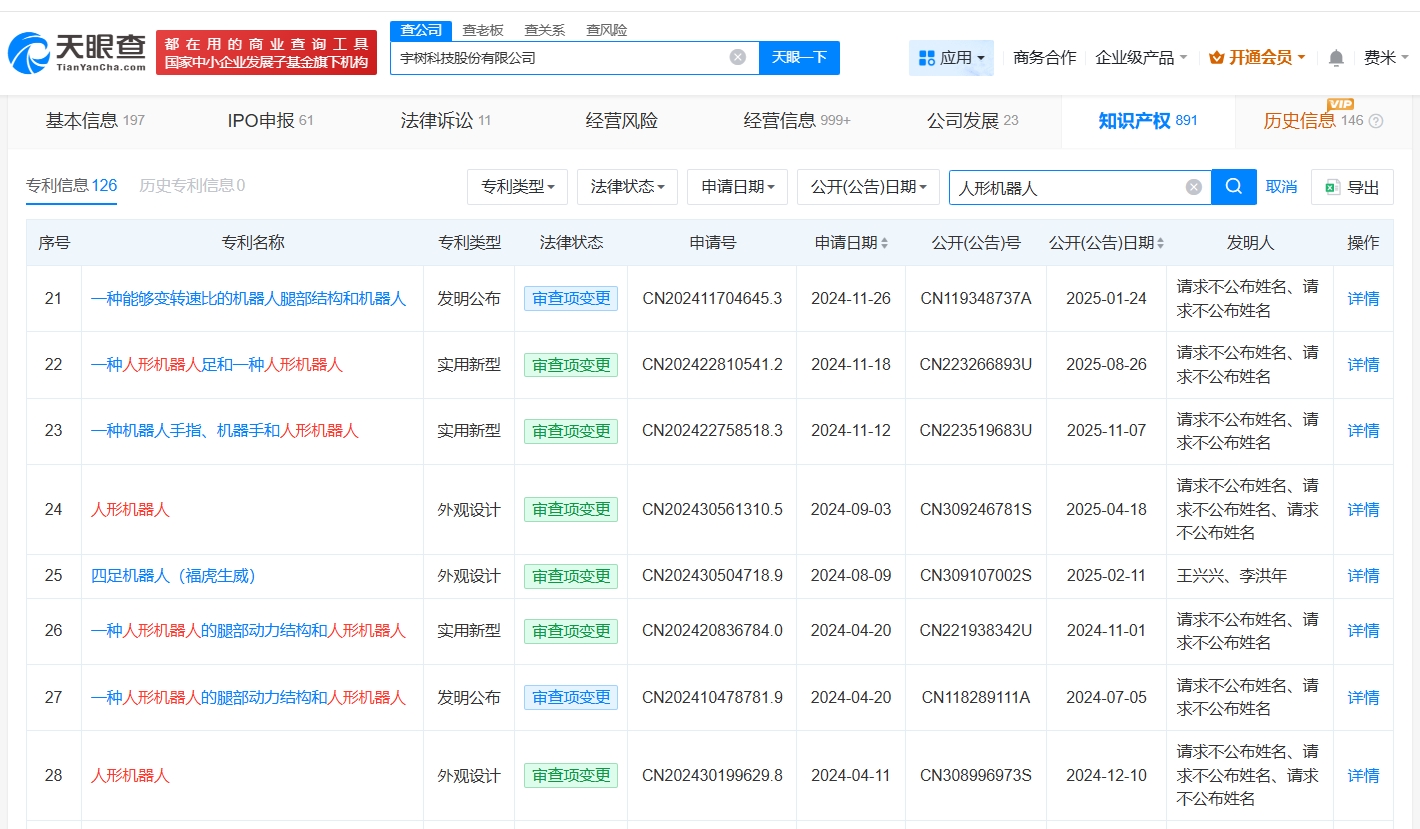1420x829 pixels.
Task: Select the 查公司 search tab
Action: click(x=421, y=30)
